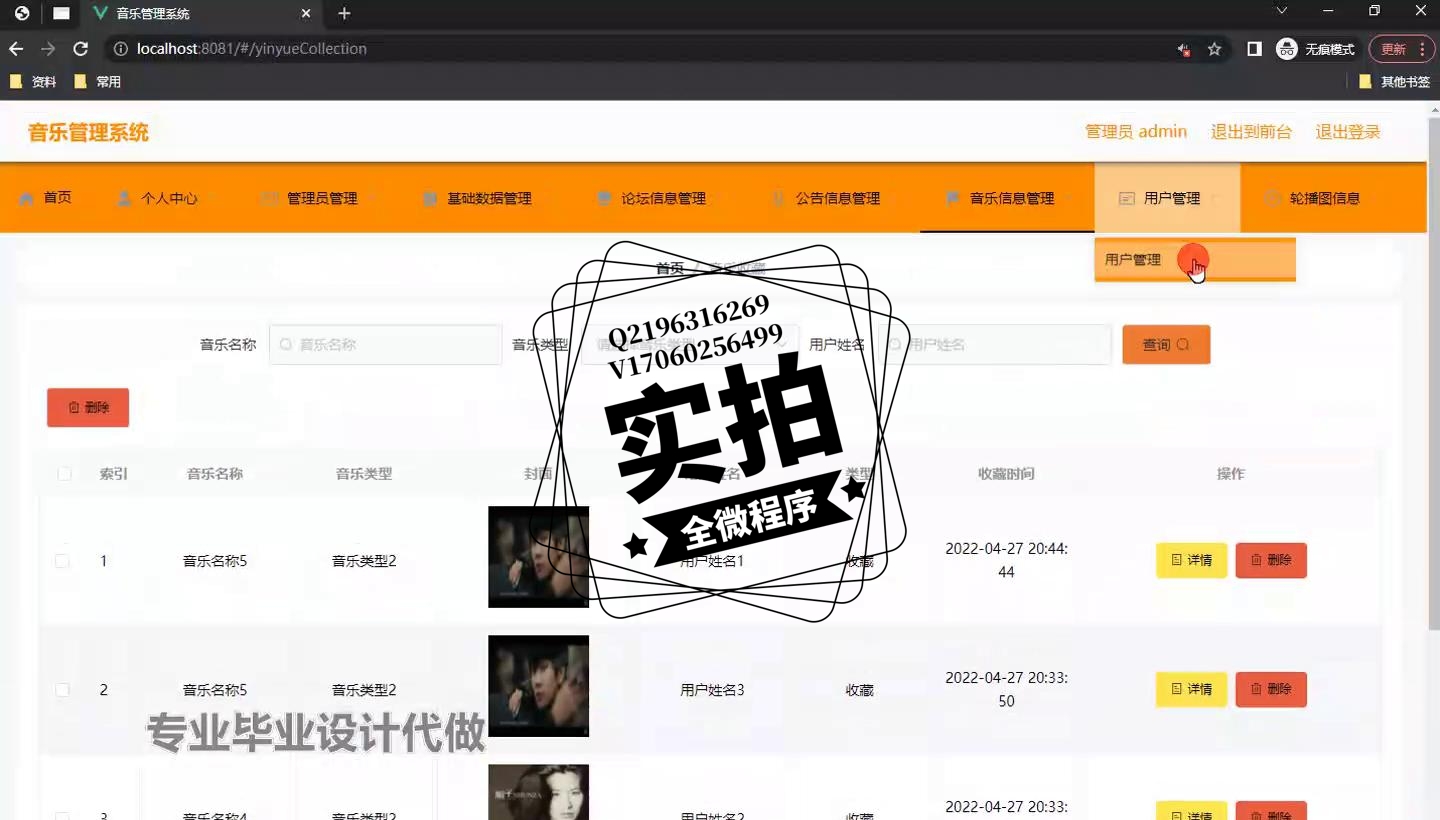Expand the 用户管理 top menu
This screenshot has height=820, width=1440.
(x=1167, y=198)
